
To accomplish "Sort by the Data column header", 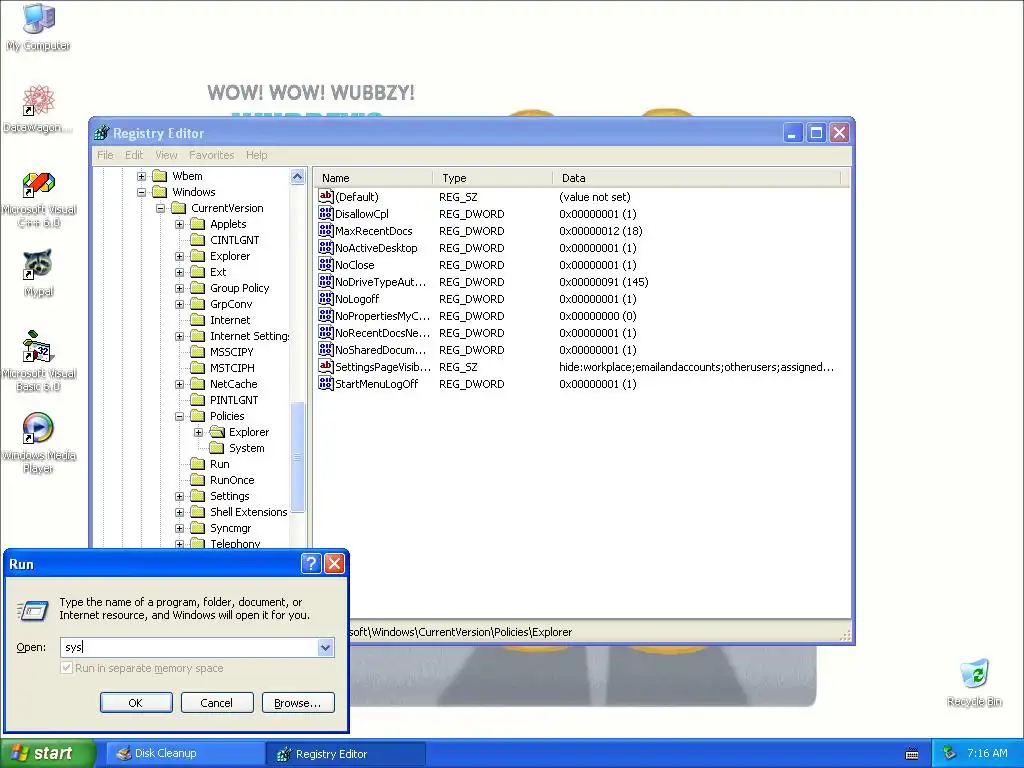I will coord(697,178).
